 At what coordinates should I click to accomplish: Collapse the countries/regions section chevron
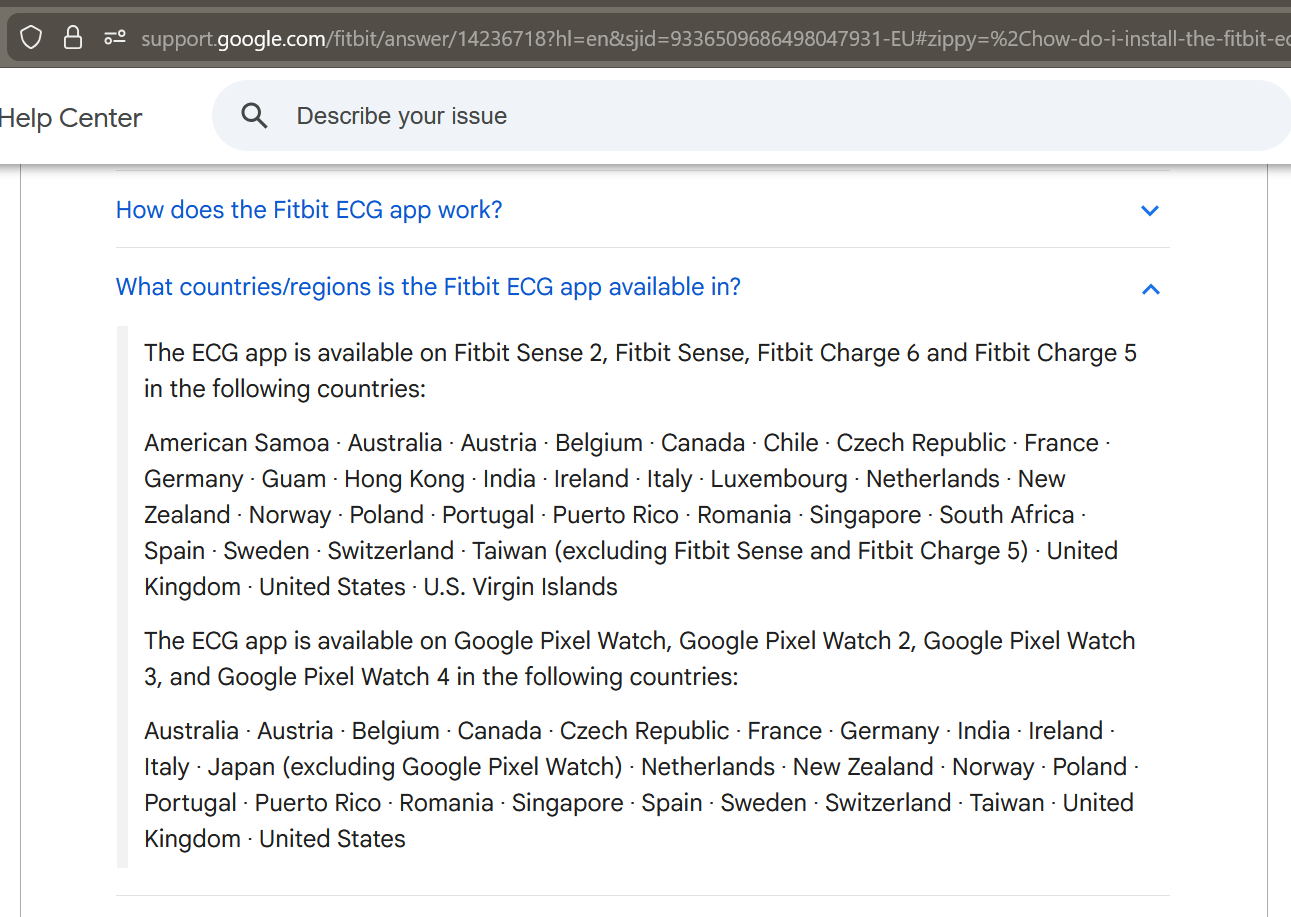click(x=1150, y=289)
